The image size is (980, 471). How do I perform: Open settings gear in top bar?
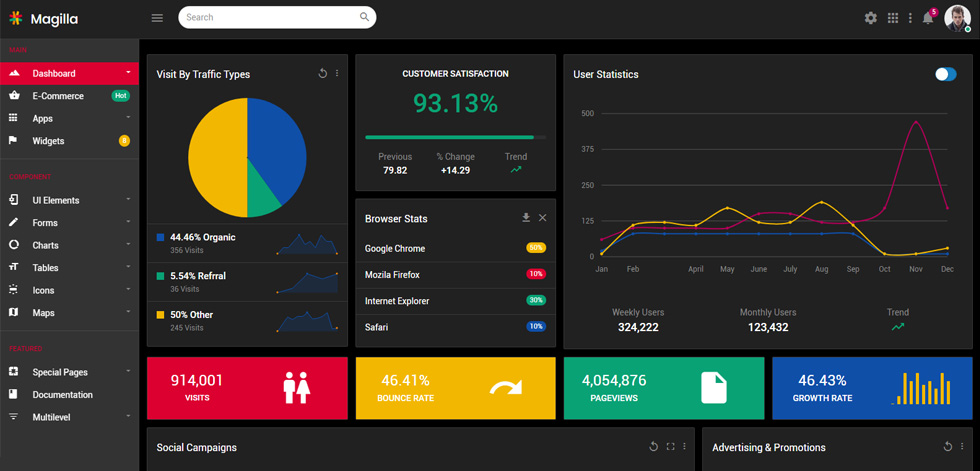pos(871,18)
